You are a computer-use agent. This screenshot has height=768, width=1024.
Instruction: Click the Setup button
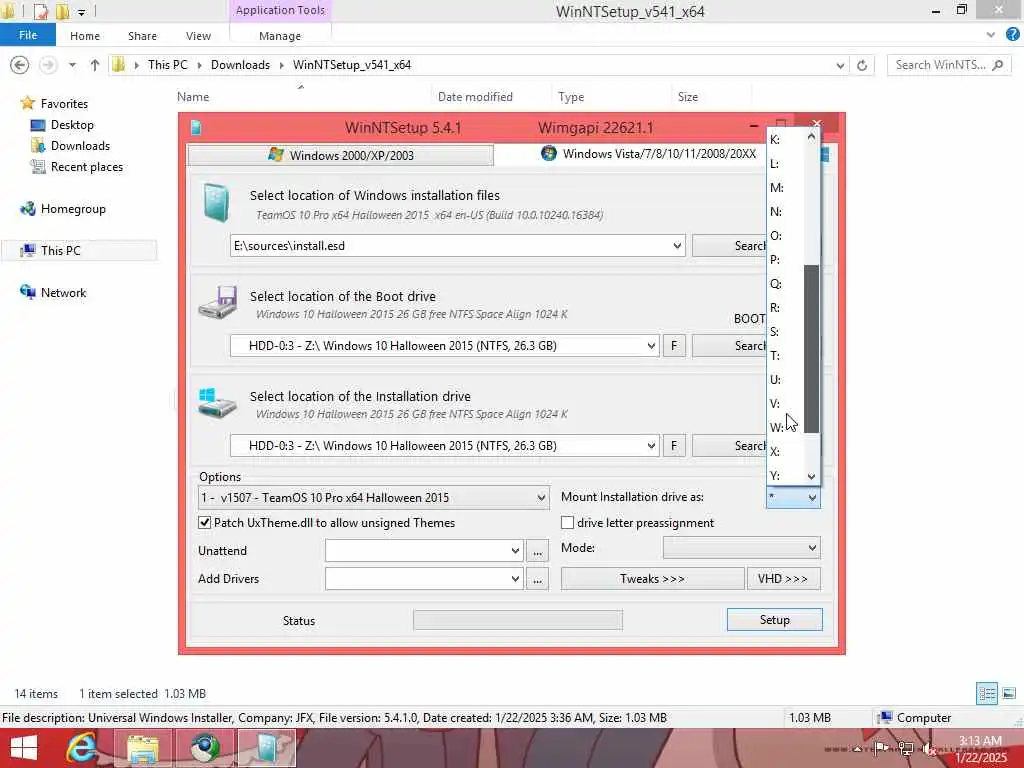tap(775, 620)
